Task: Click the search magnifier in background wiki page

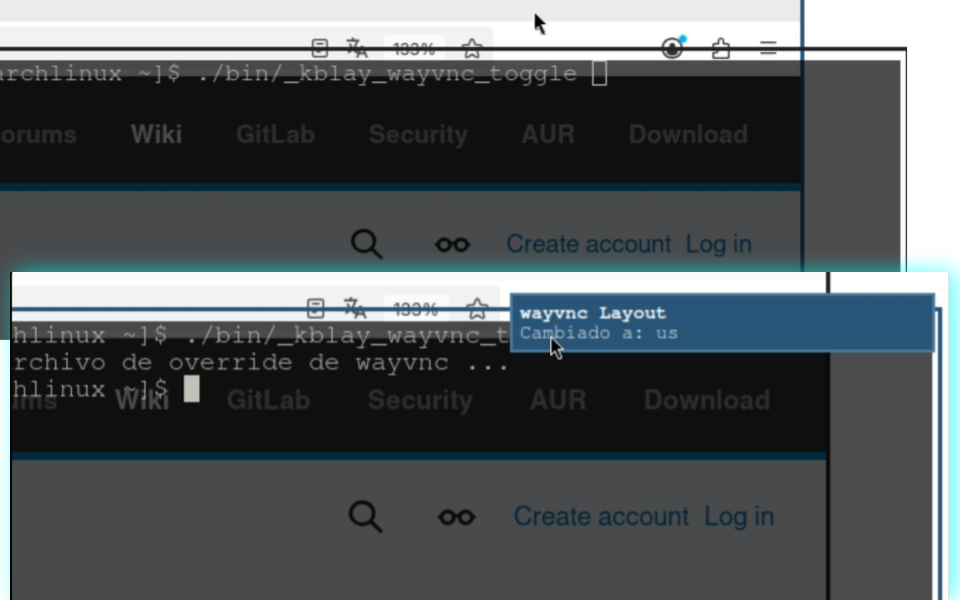Action: click(x=367, y=244)
